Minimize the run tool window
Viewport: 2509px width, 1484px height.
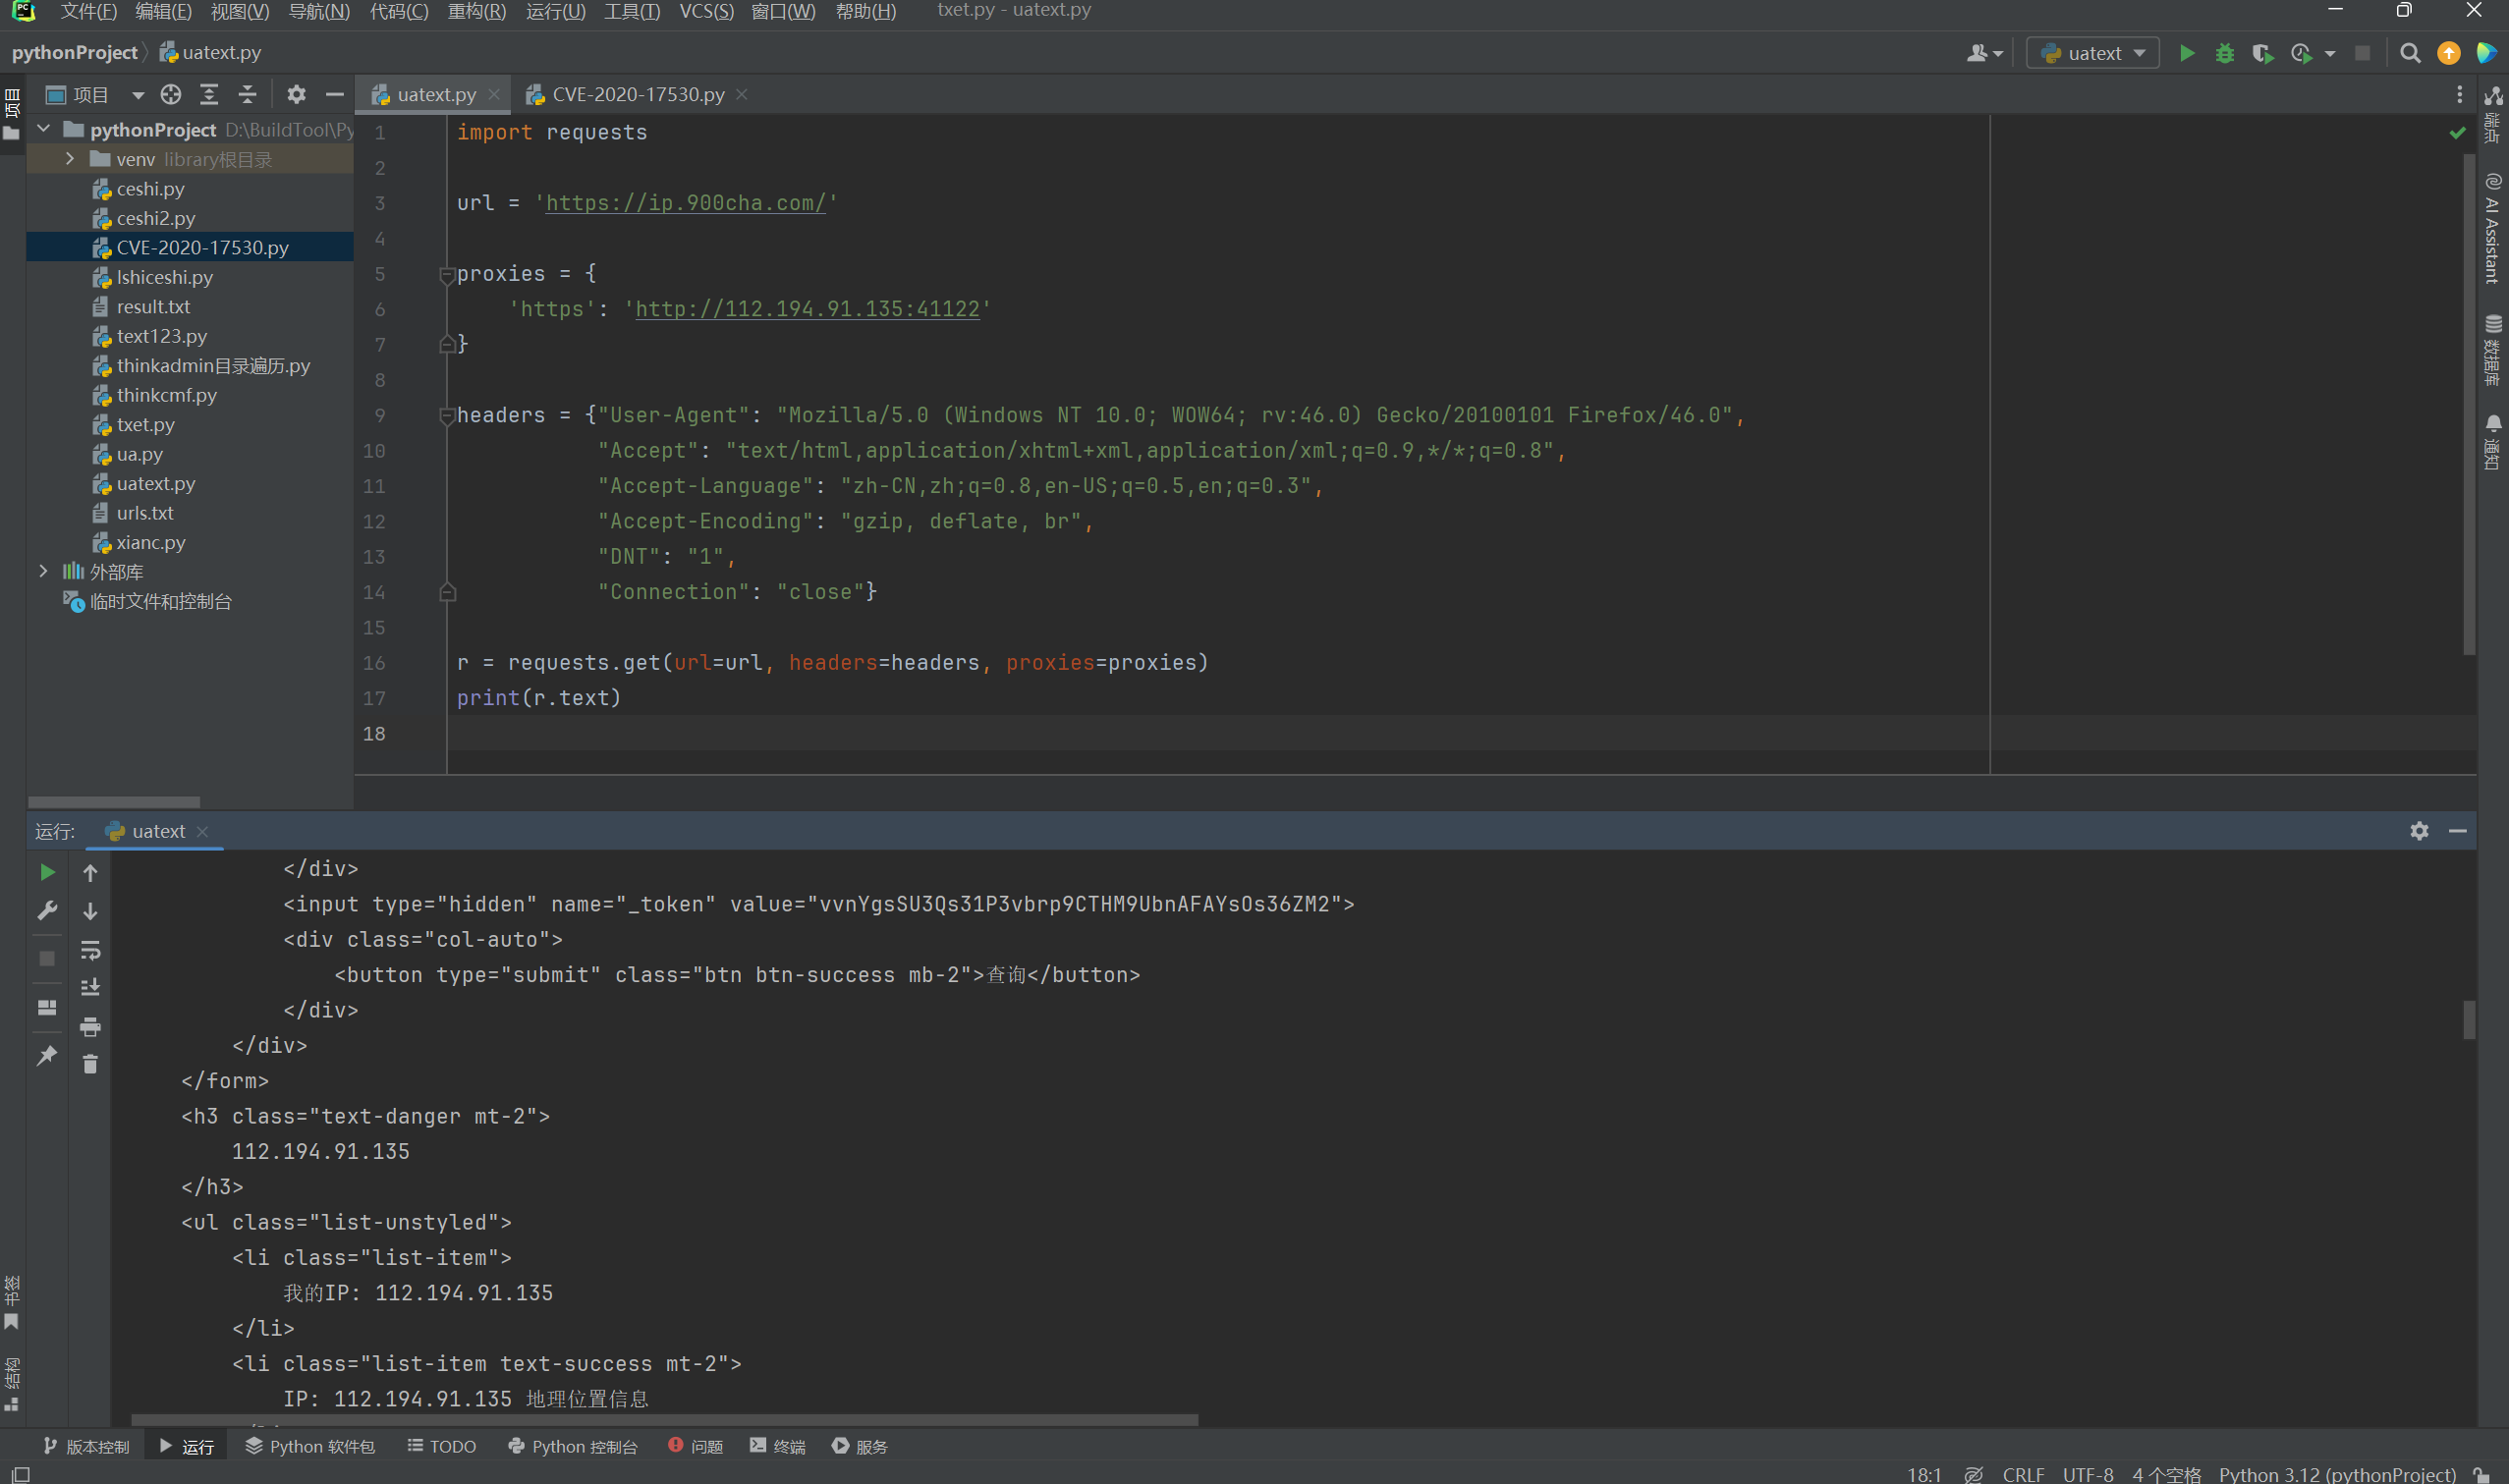point(2457,831)
